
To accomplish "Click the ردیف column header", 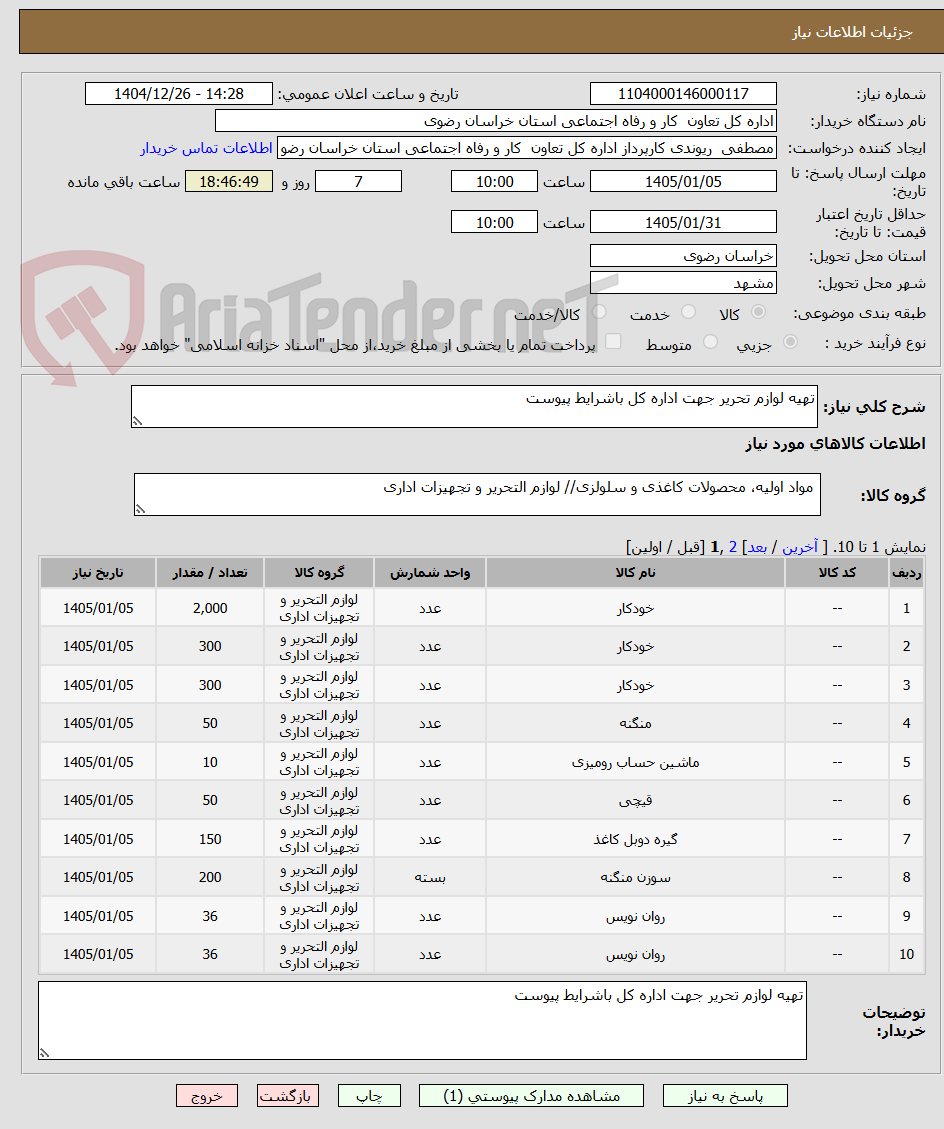I will point(907,572).
